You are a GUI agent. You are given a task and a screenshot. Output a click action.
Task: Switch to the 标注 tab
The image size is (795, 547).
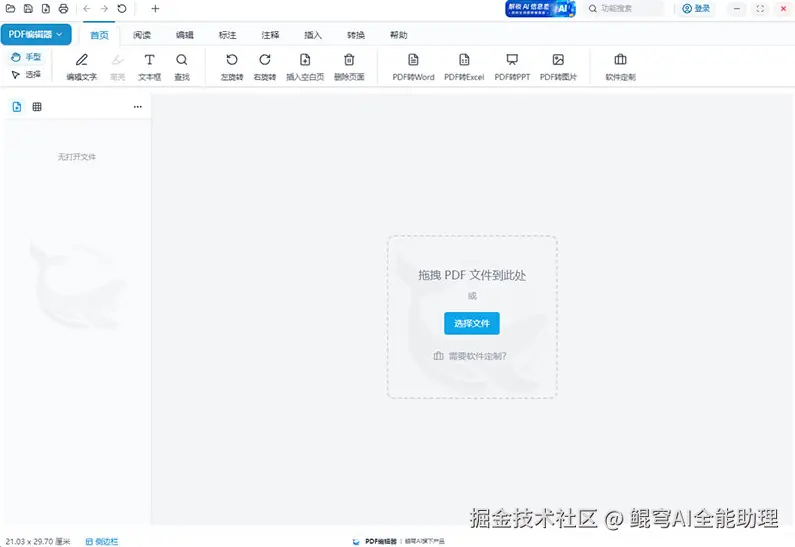tap(228, 35)
